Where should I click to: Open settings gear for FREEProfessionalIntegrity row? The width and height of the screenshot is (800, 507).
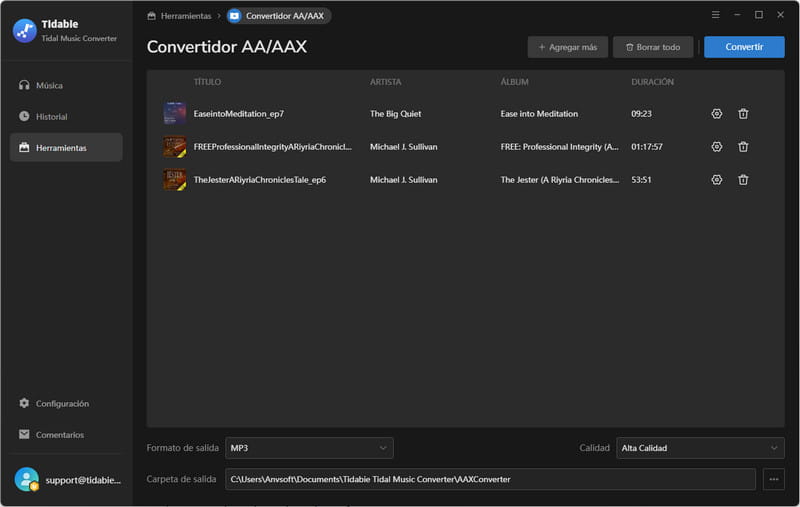coord(716,147)
